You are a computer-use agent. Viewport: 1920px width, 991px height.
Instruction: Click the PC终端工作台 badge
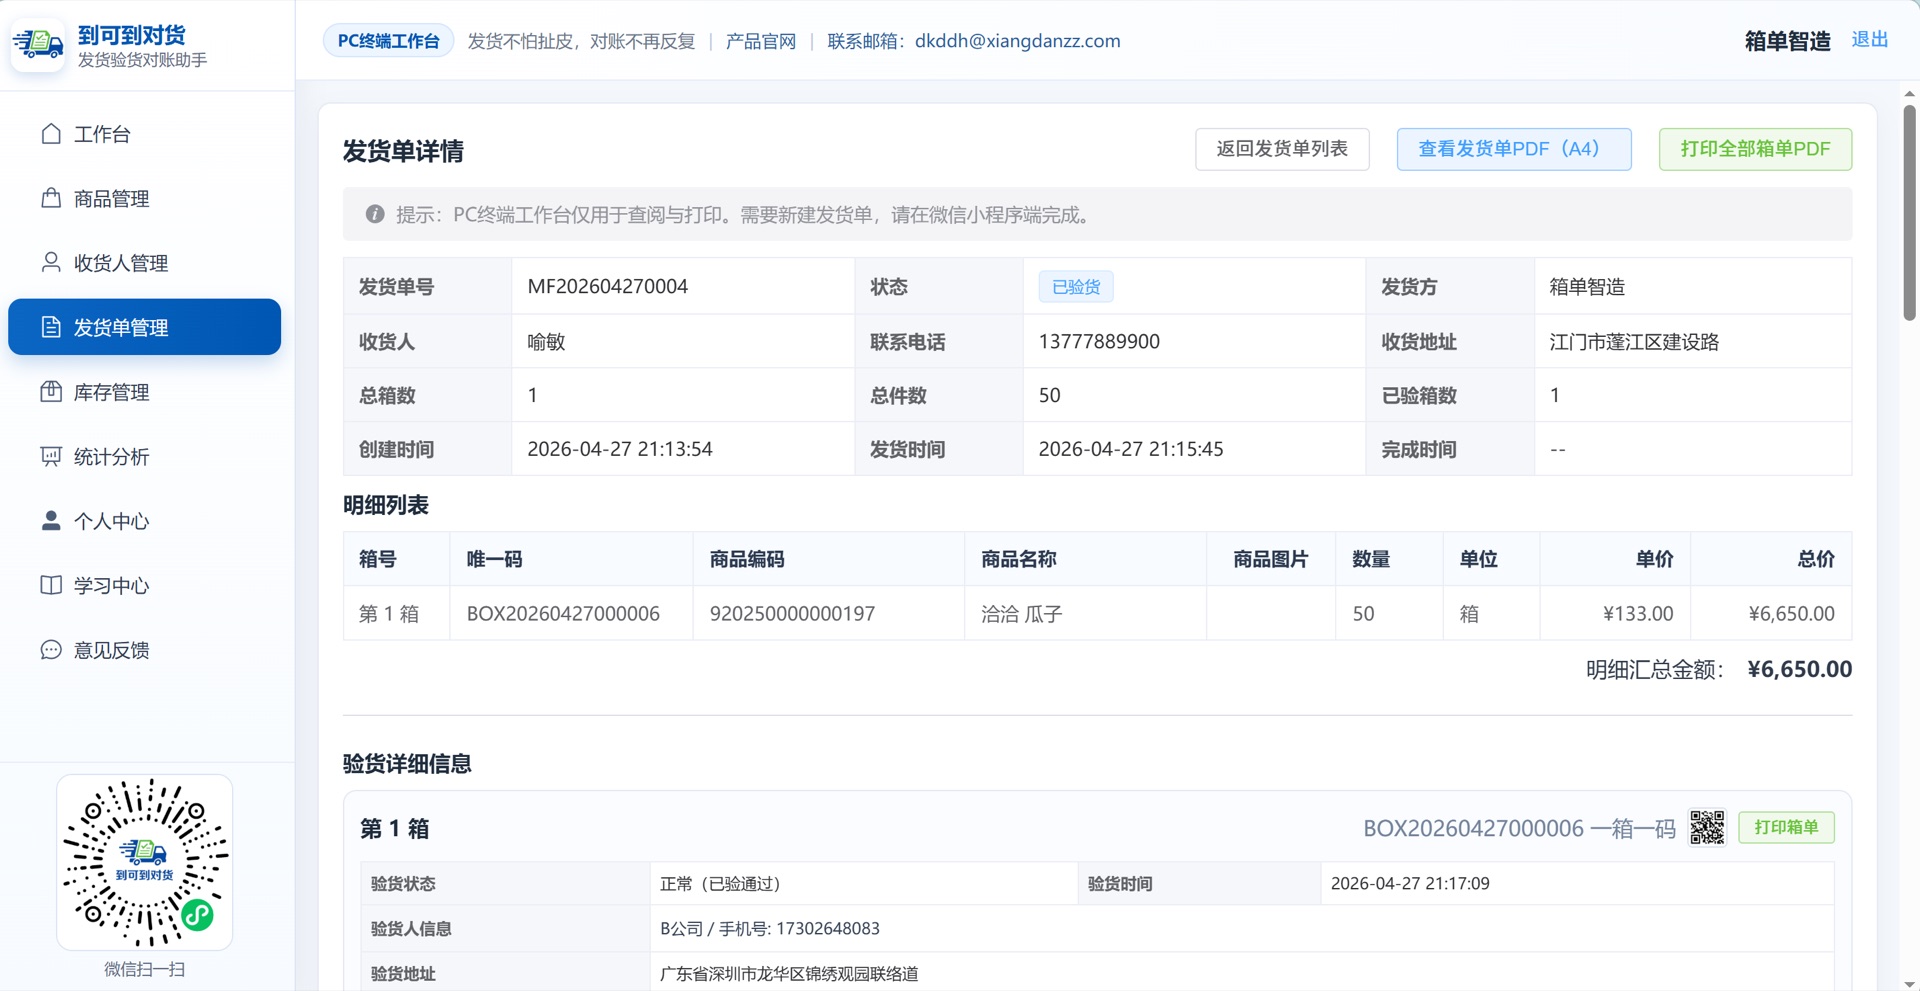[x=388, y=41]
